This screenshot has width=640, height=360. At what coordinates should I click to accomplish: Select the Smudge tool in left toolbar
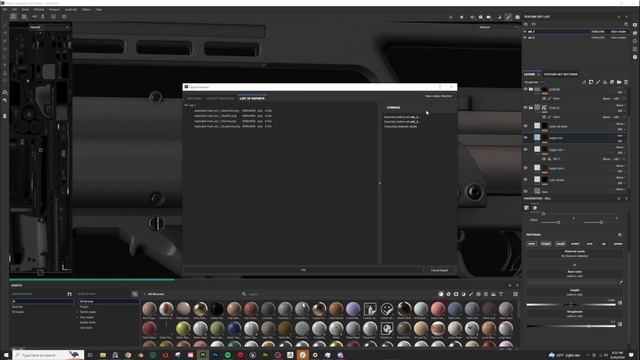click(4, 58)
